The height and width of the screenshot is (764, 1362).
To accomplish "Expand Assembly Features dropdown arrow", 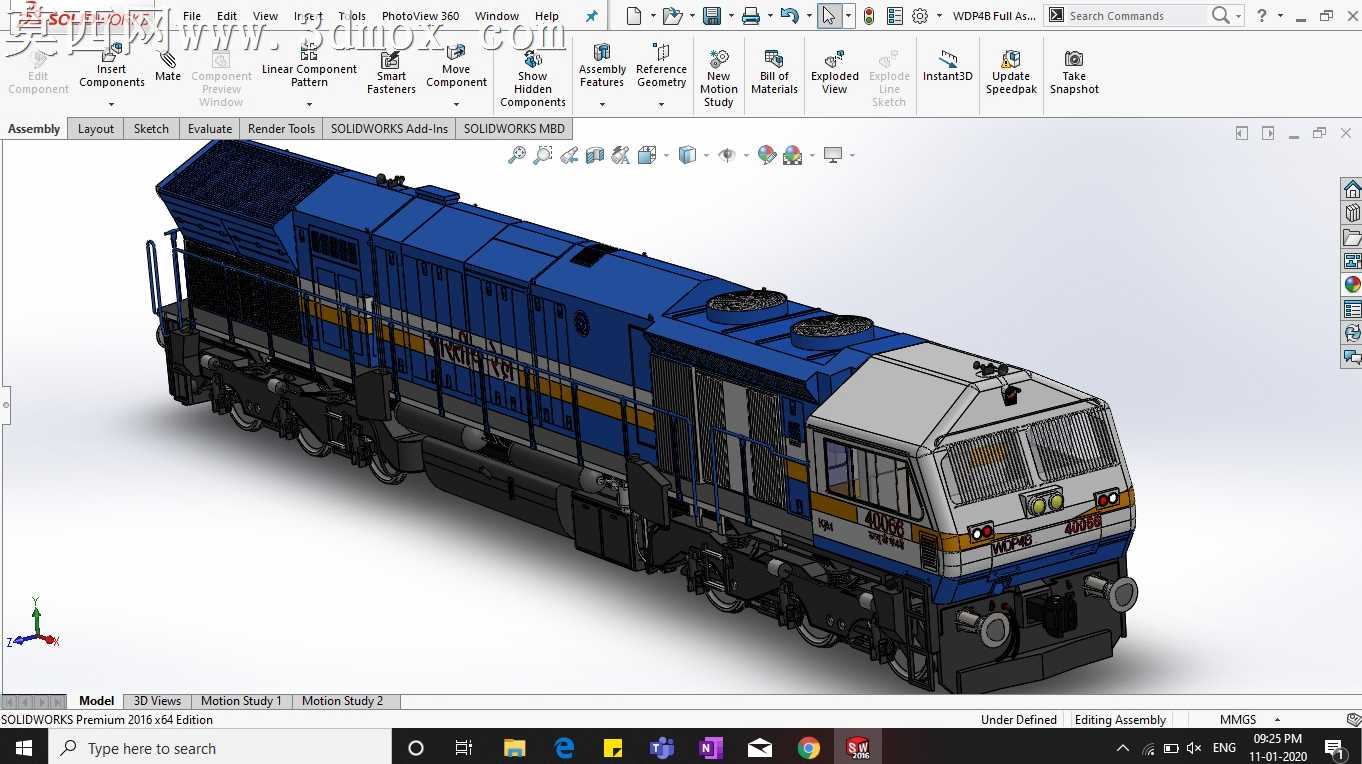I will pyautogui.click(x=602, y=104).
